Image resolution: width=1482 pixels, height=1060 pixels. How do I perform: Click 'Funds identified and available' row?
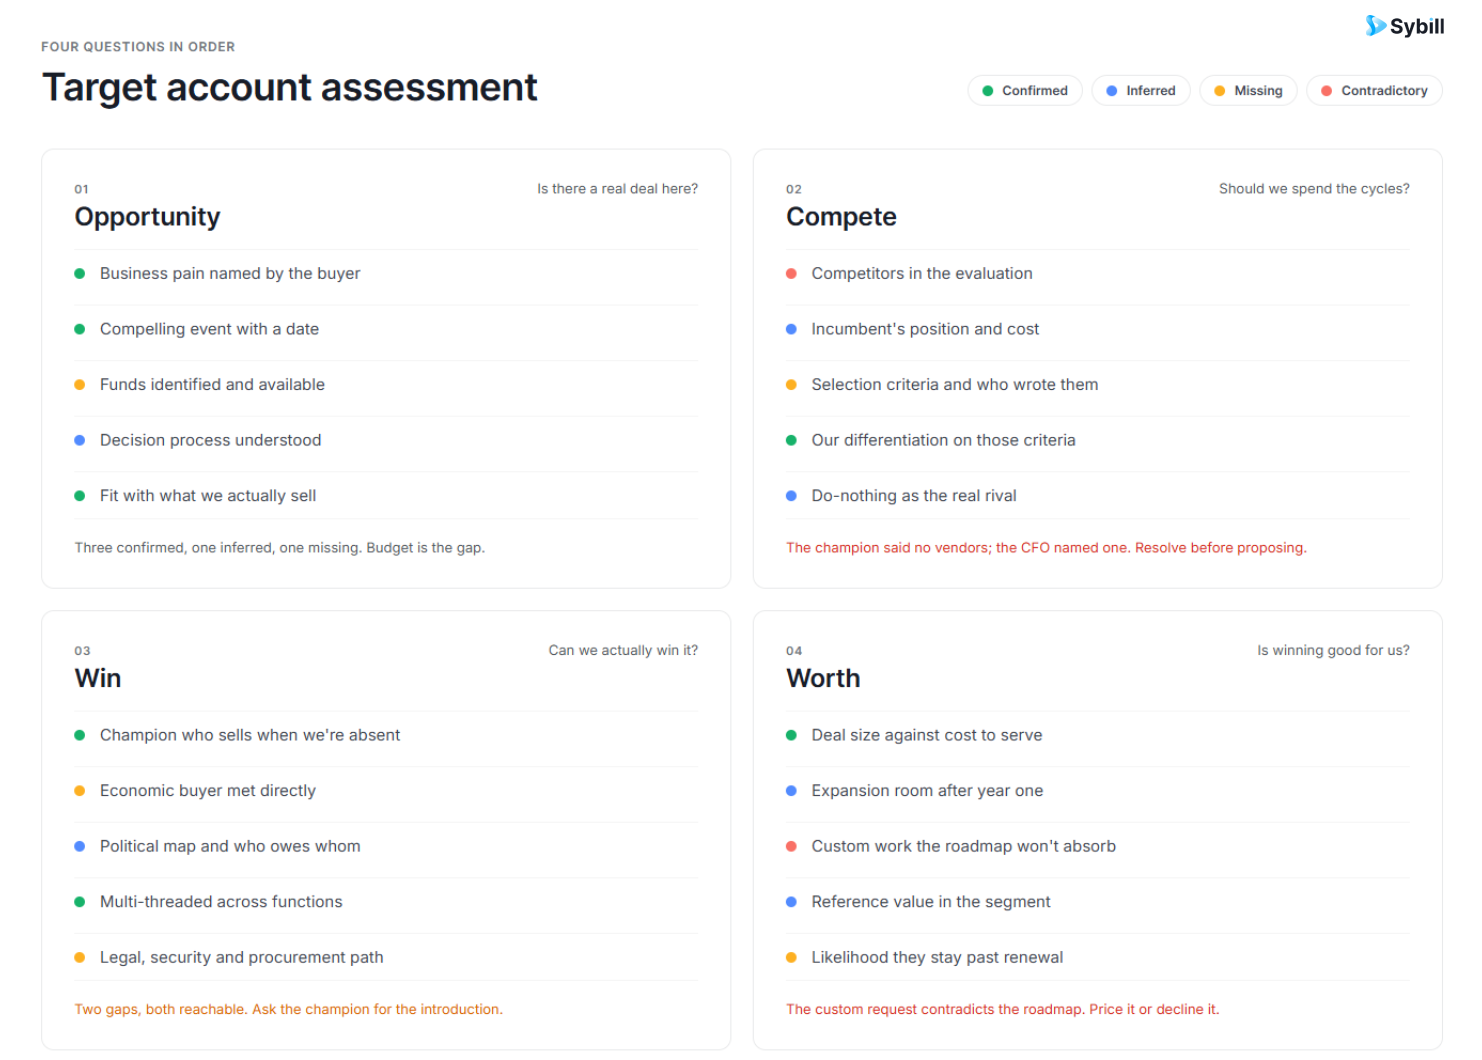coord(386,385)
